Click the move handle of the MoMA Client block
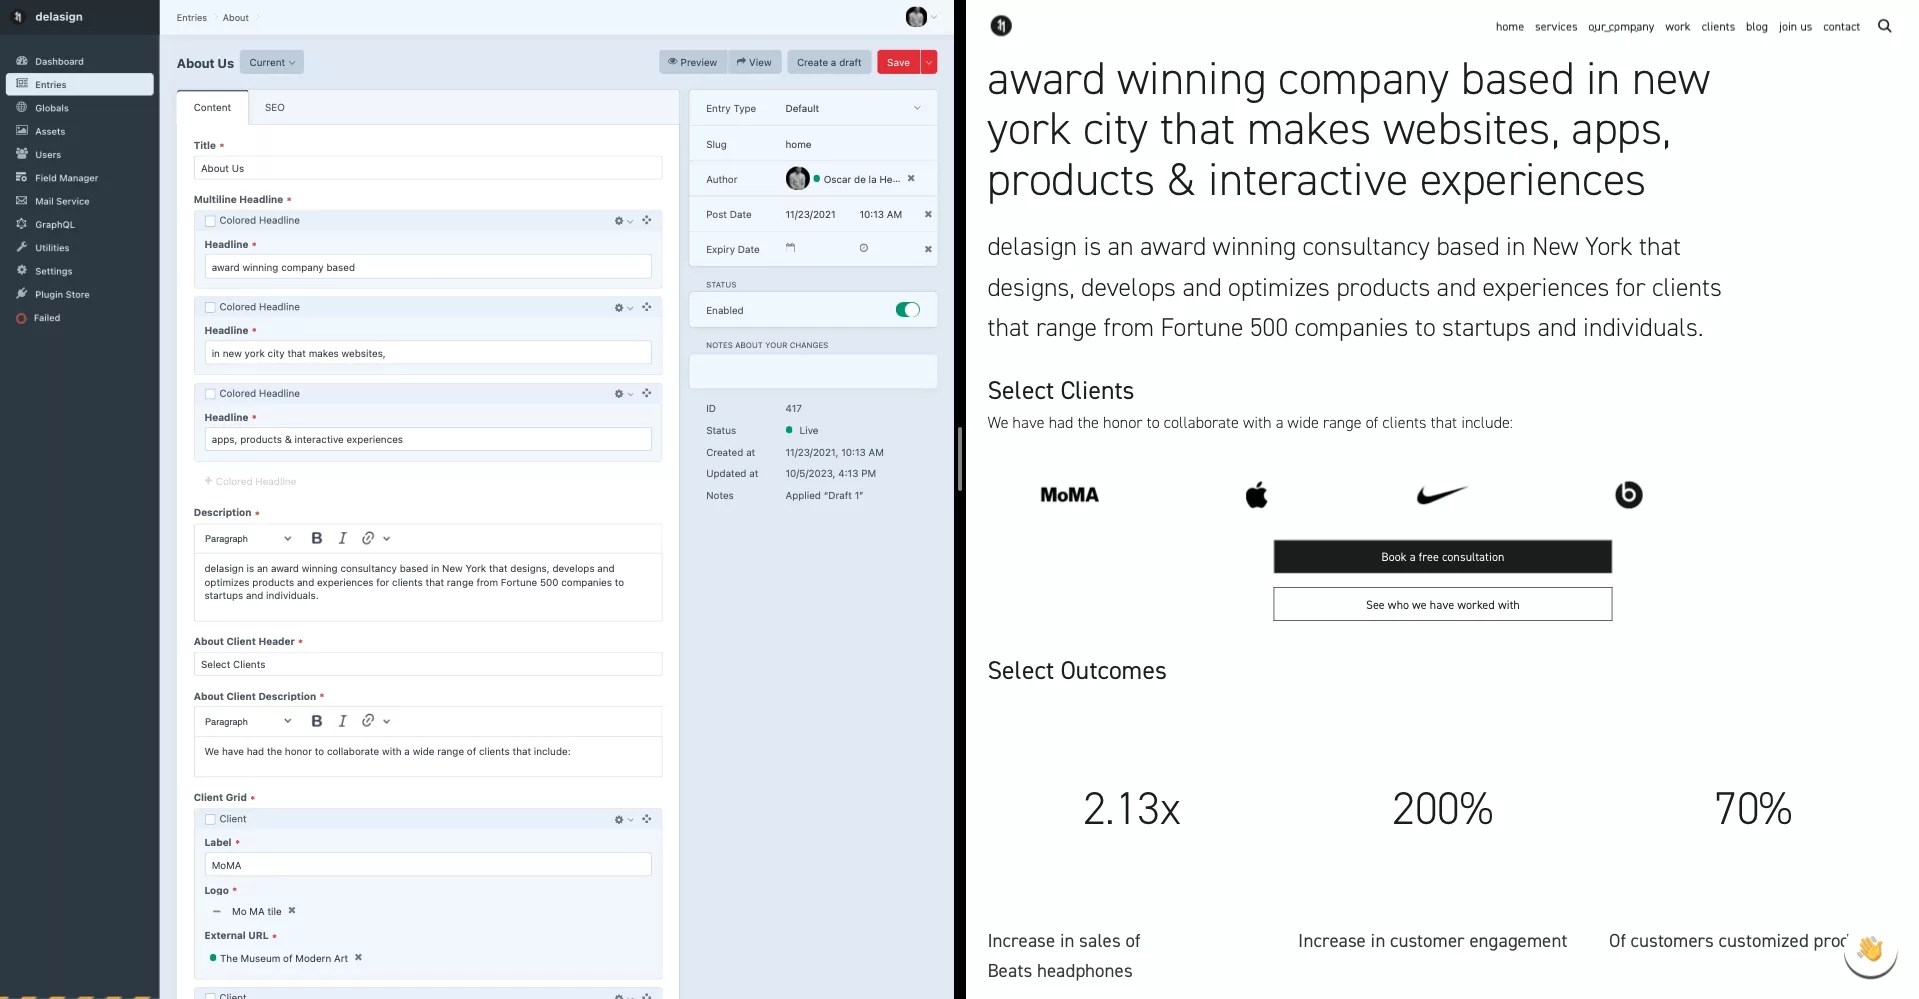The image size is (1919, 999). pyautogui.click(x=647, y=819)
